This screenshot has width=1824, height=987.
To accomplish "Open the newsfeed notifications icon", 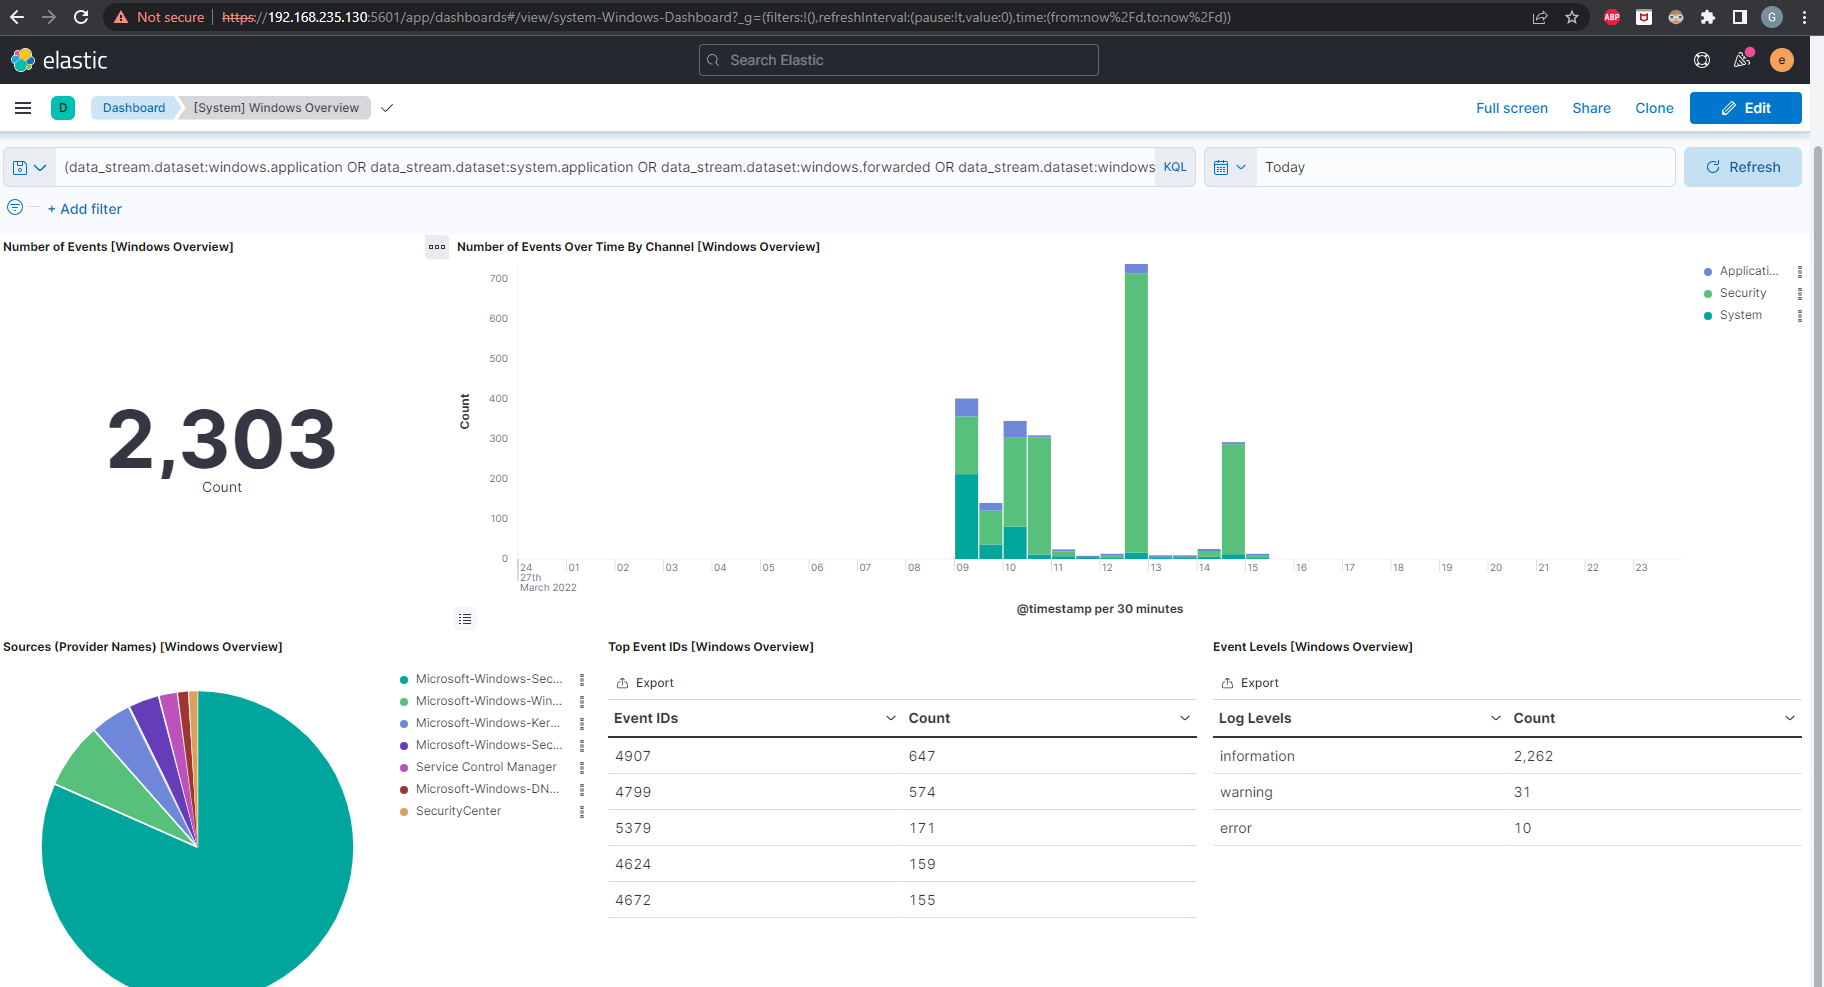I will 1742,60.
